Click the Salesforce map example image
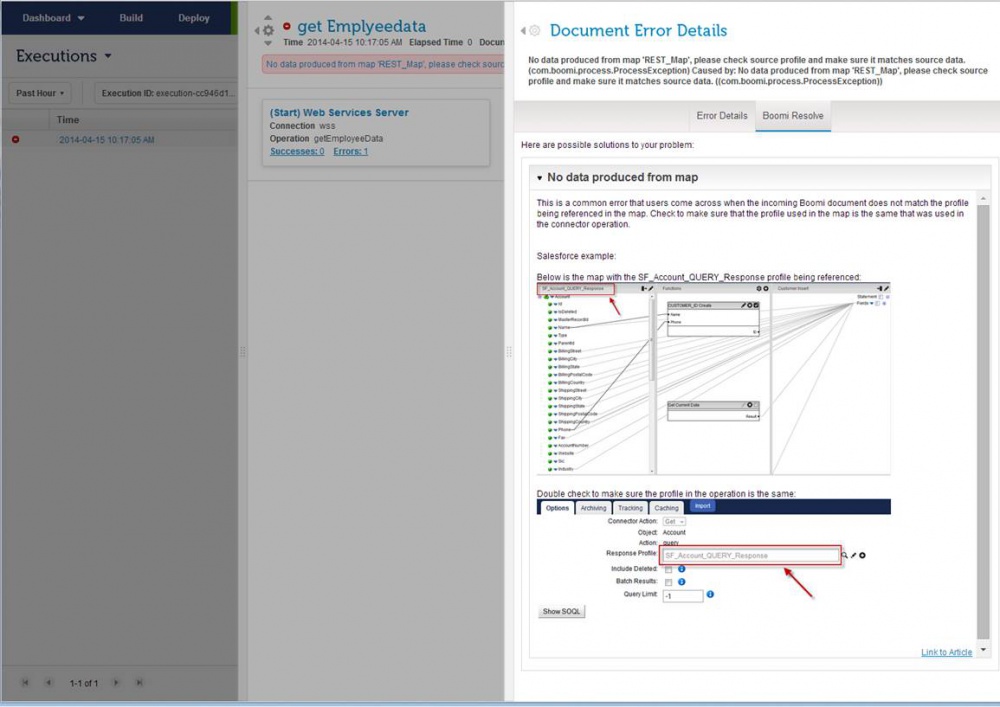 (x=713, y=379)
